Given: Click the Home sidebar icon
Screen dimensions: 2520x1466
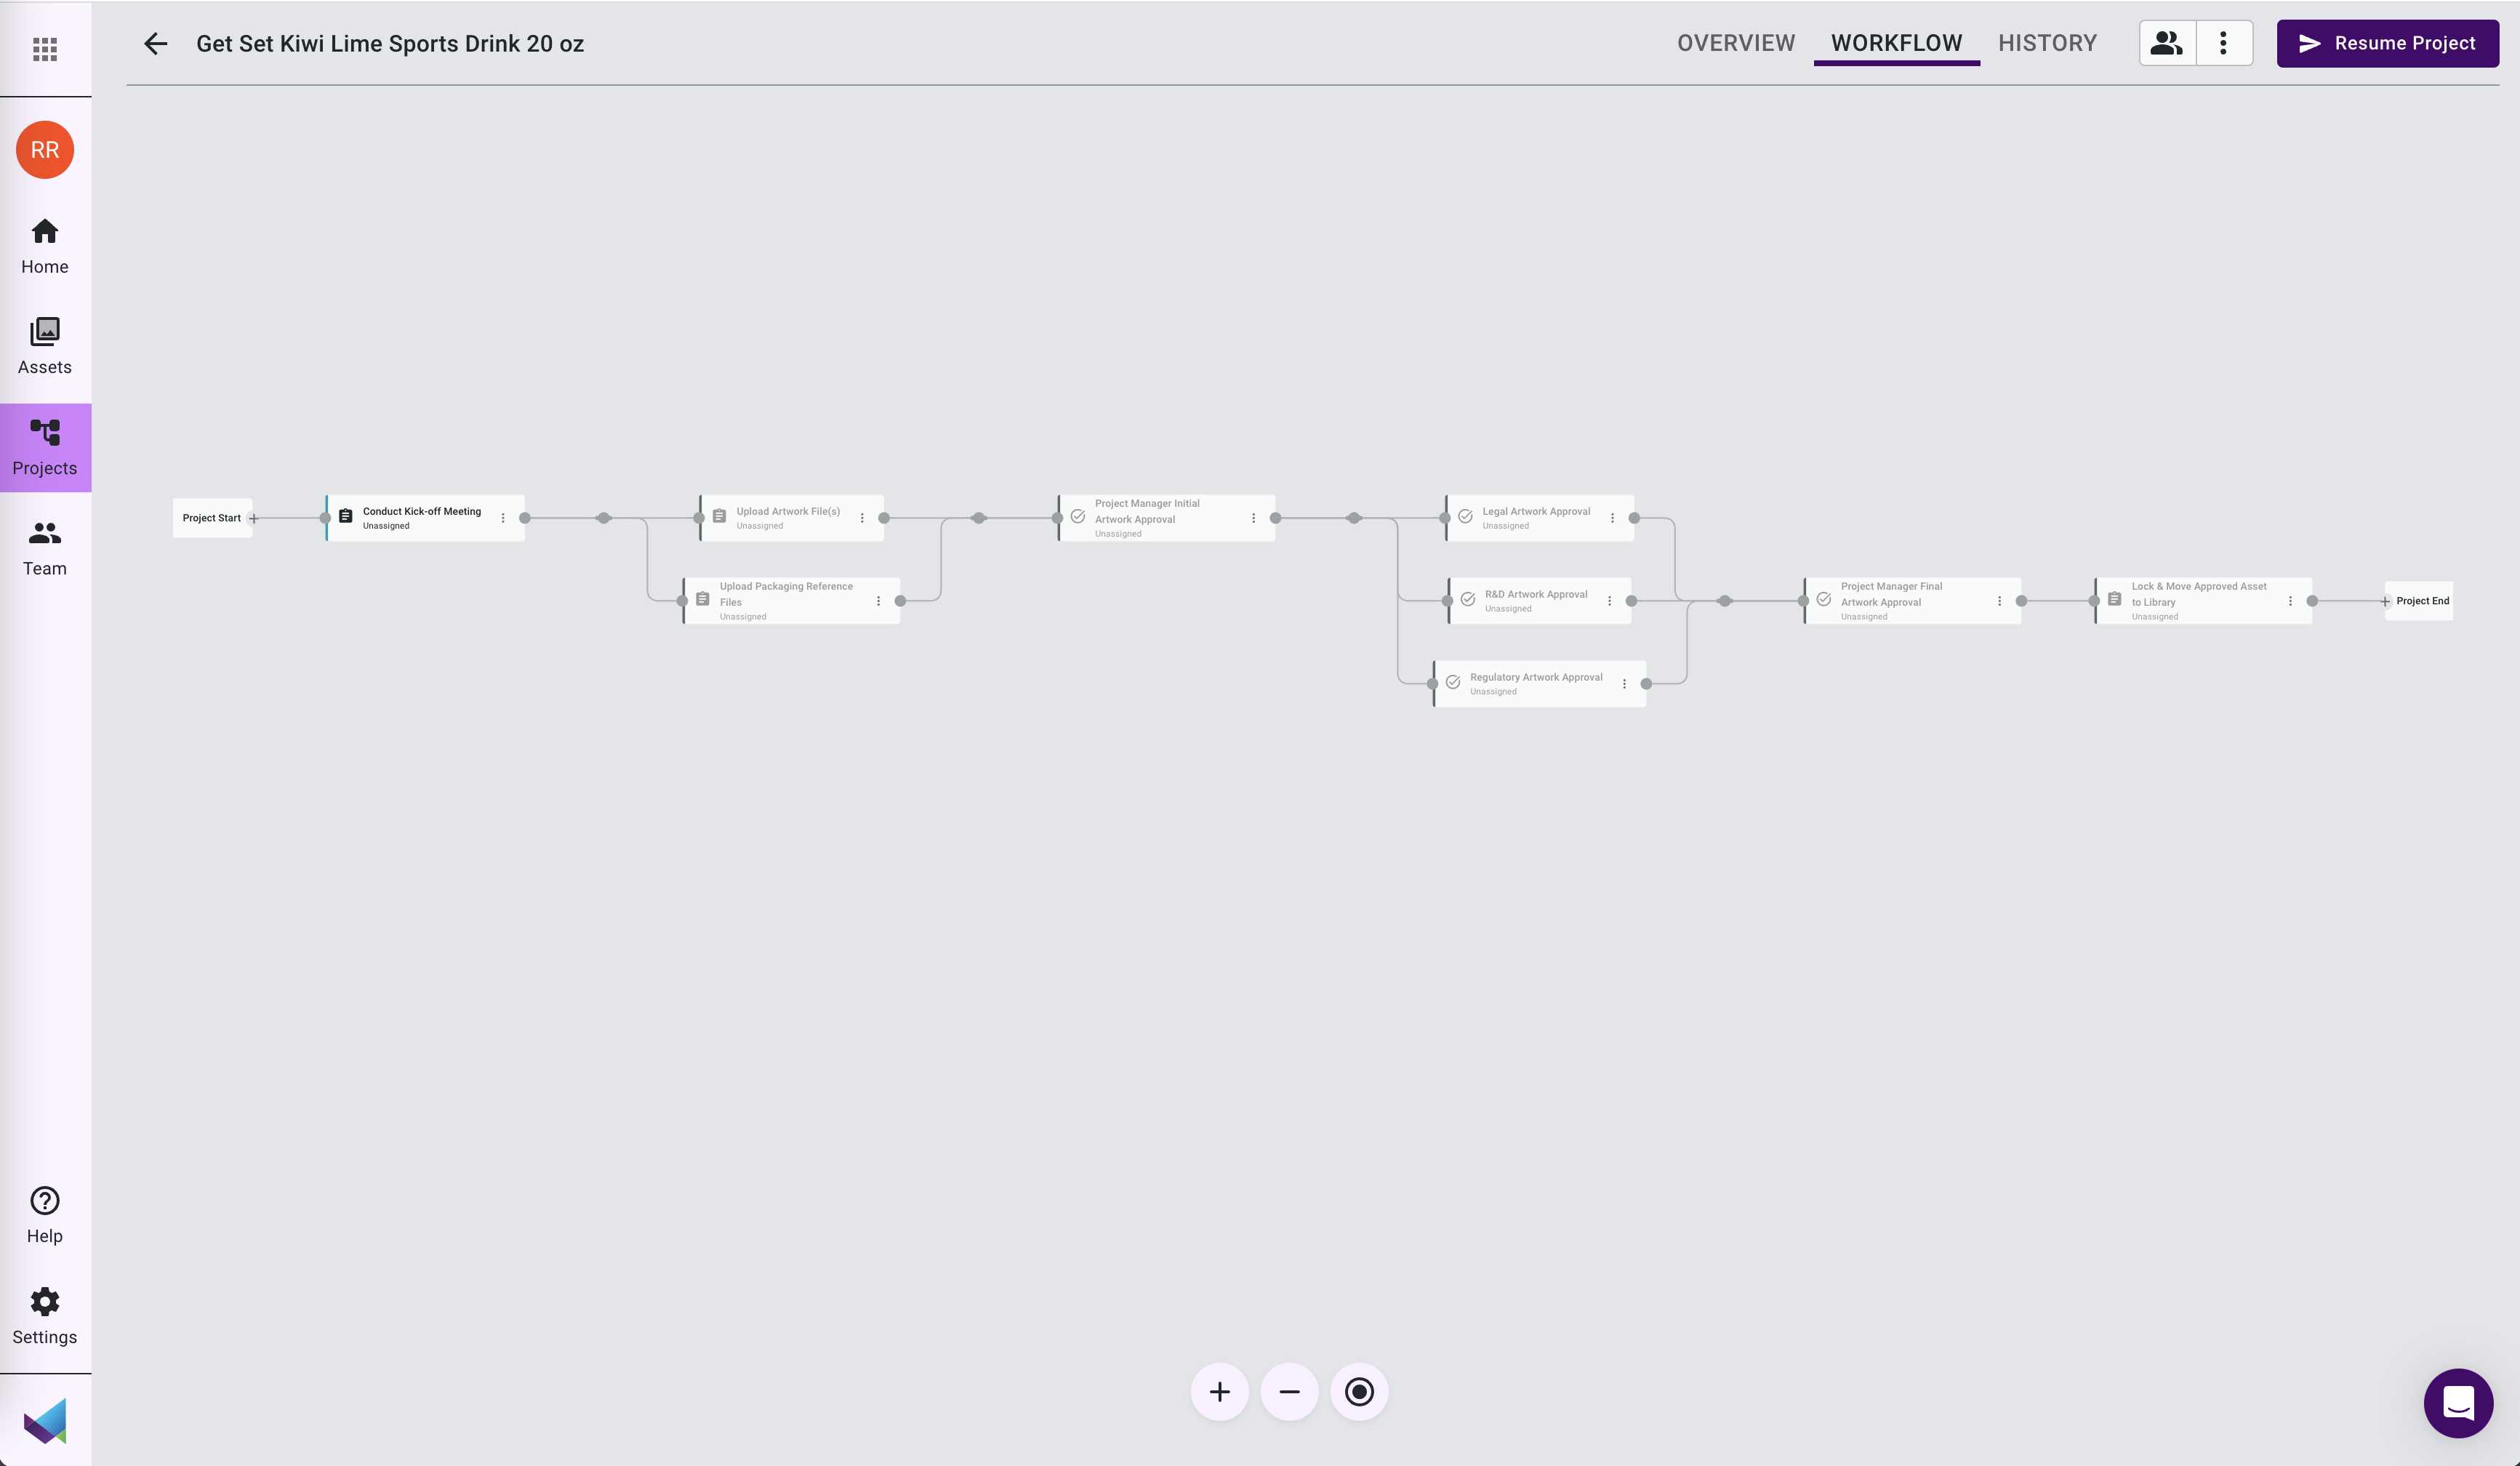Looking at the screenshot, I should click(44, 244).
